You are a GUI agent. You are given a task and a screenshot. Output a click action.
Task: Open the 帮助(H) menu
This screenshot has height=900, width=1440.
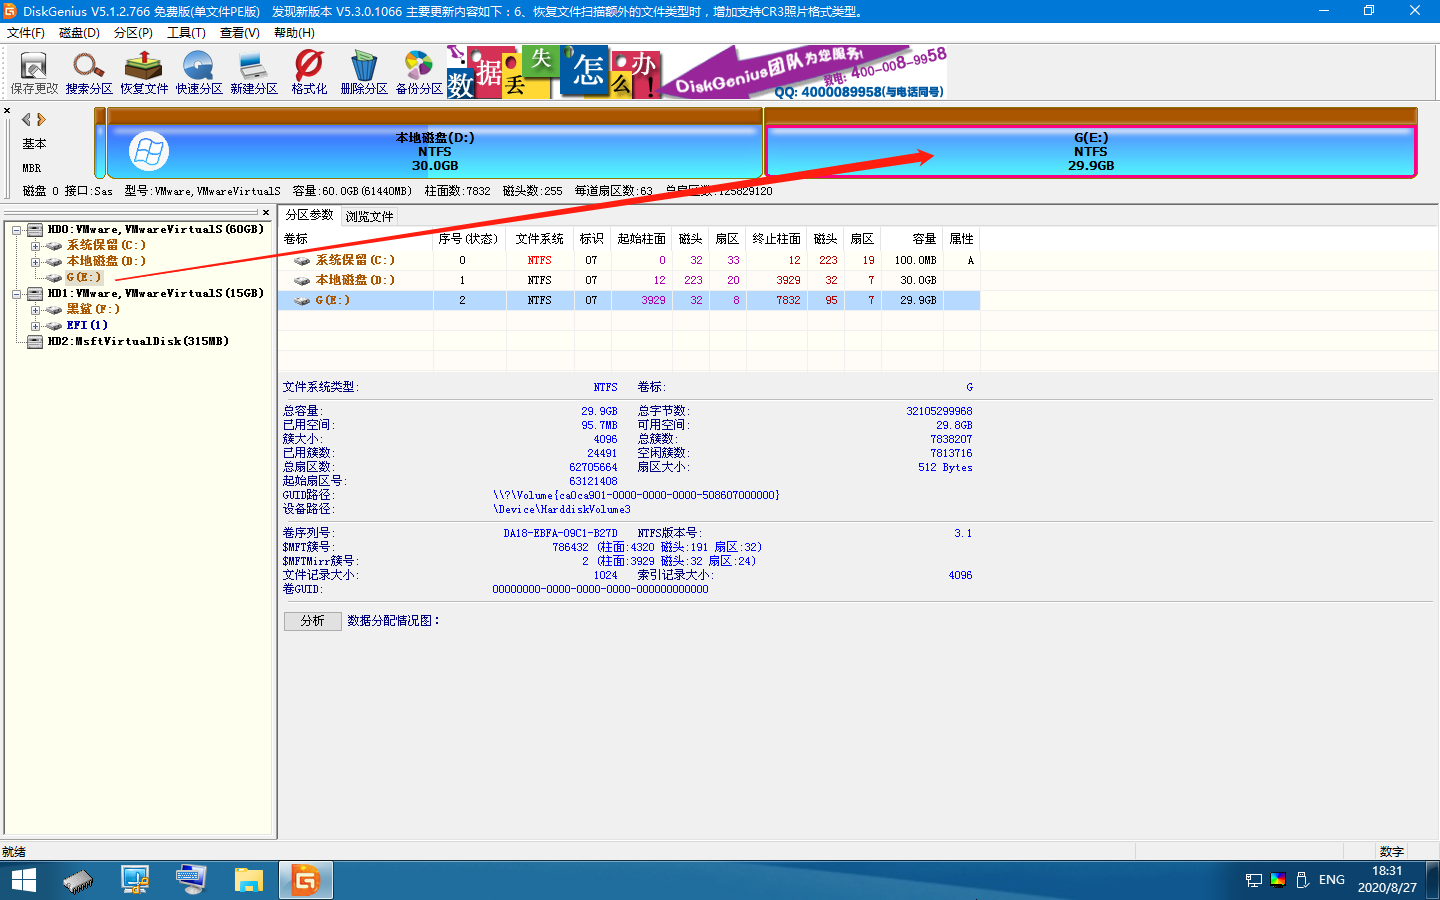tap(294, 33)
